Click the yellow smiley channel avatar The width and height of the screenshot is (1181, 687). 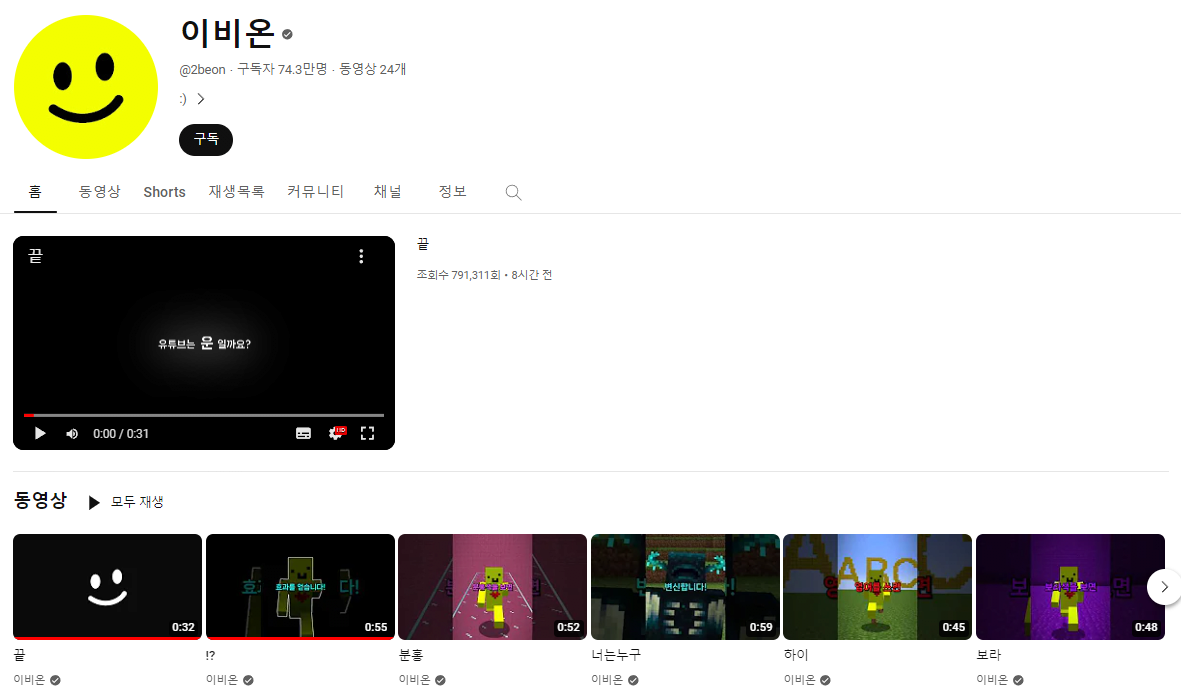[86, 87]
